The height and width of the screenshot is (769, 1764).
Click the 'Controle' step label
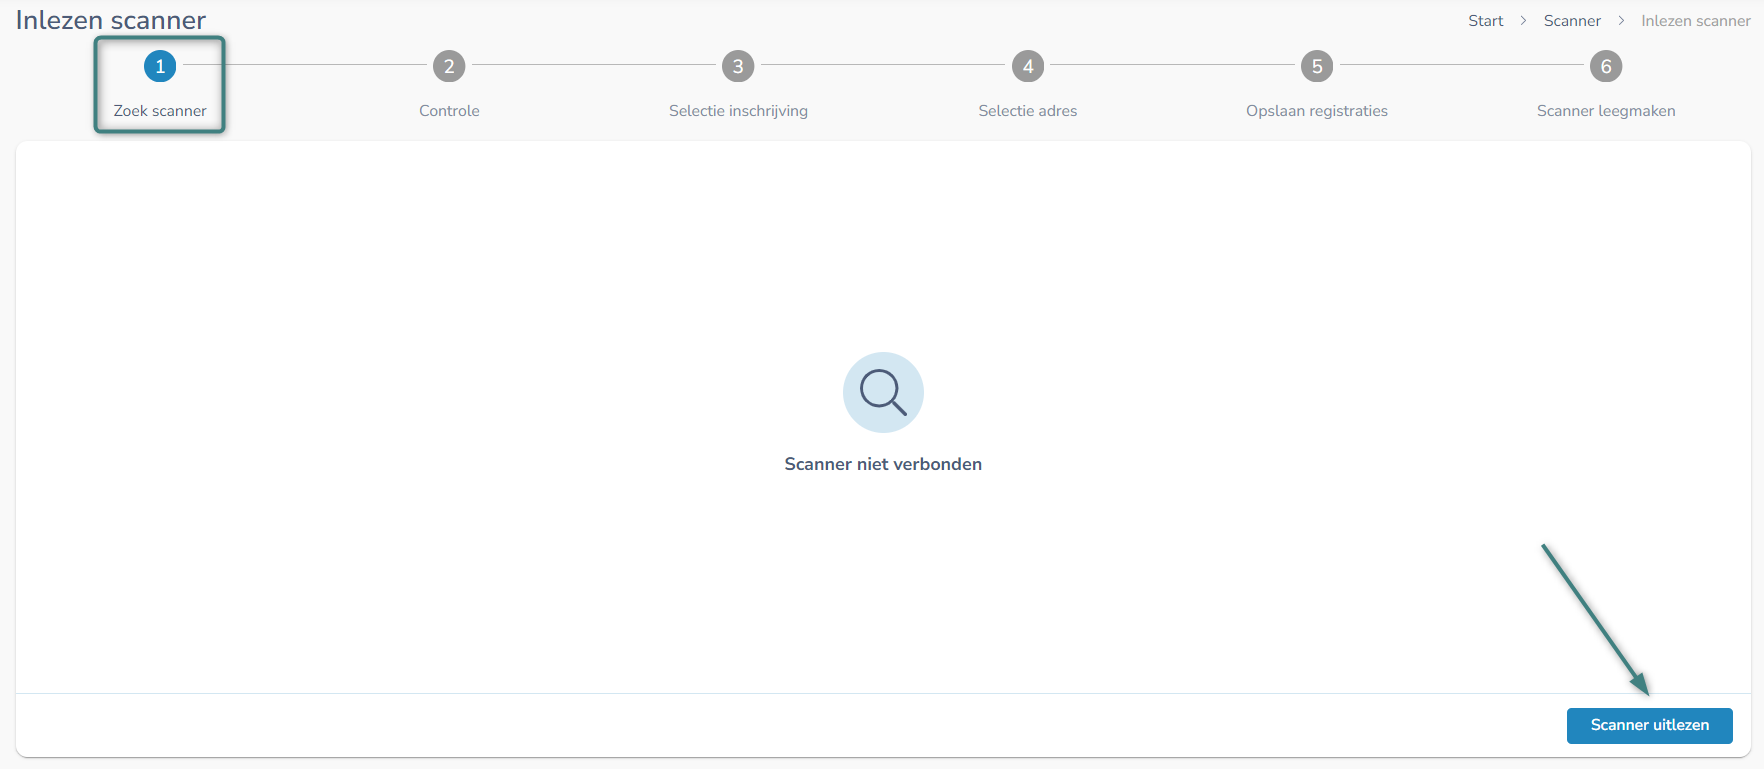[x=449, y=111]
